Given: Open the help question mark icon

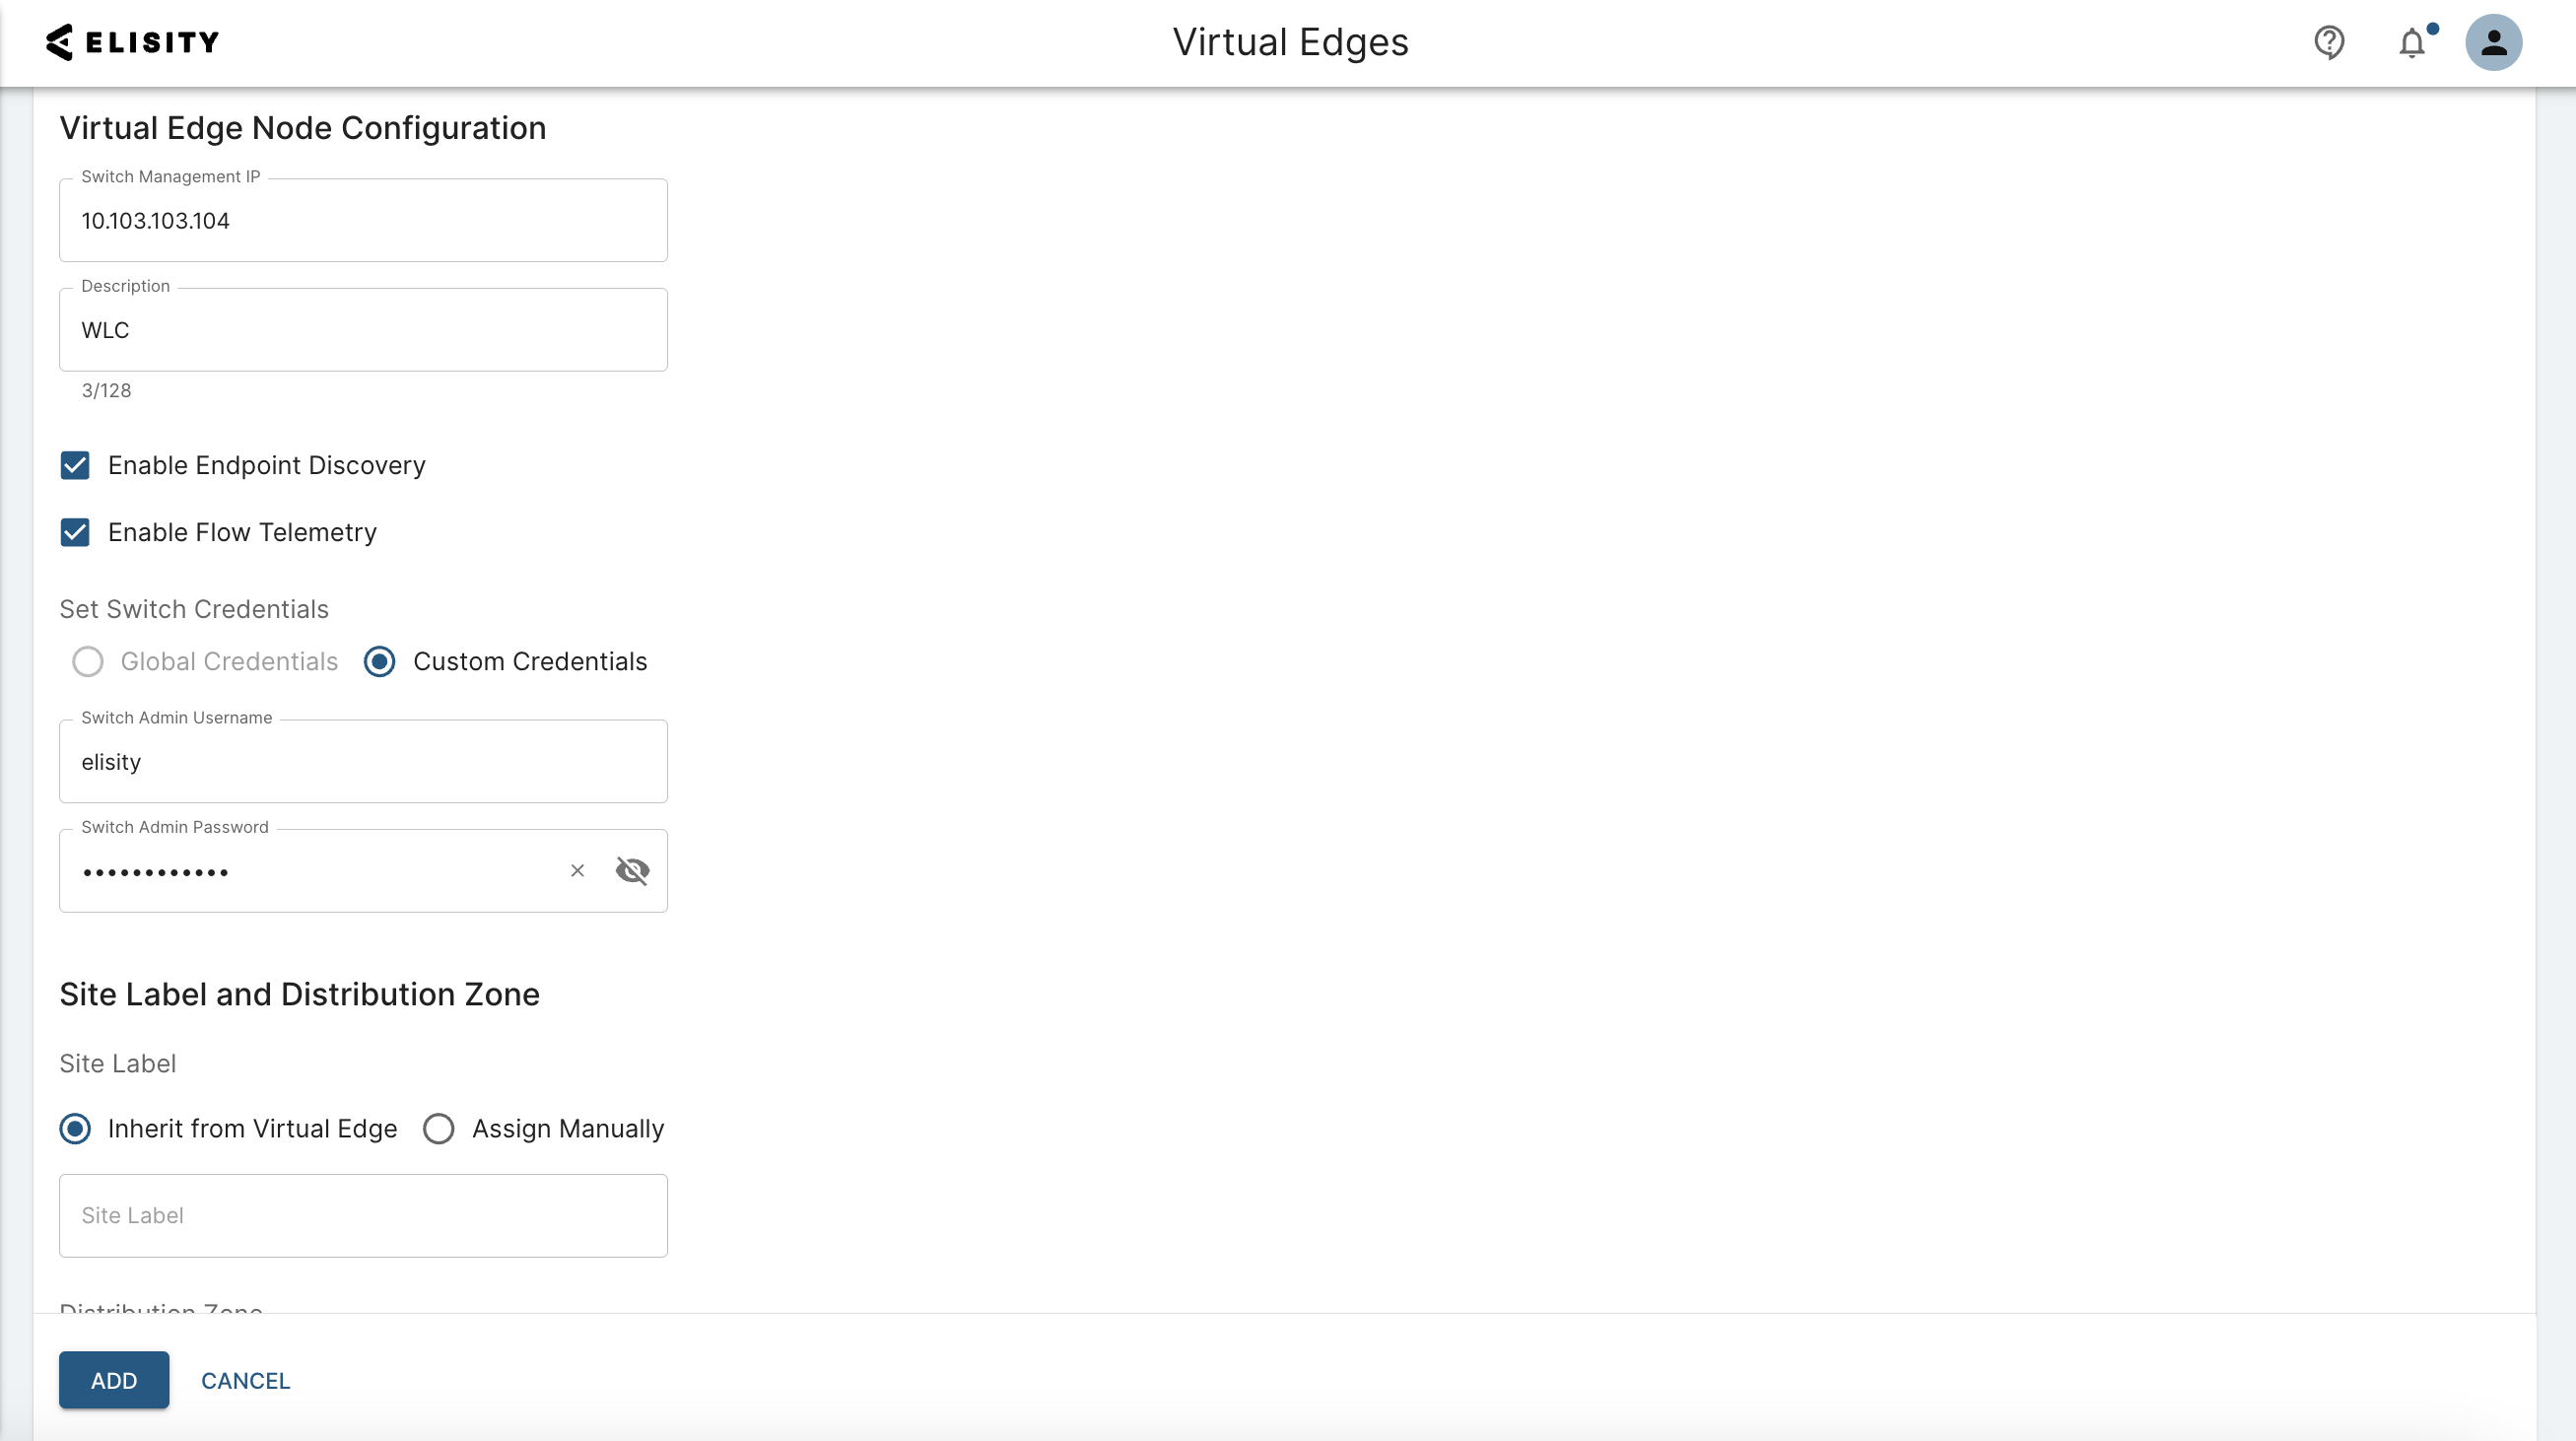Looking at the screenshot, I should (x=2329, y=42).
